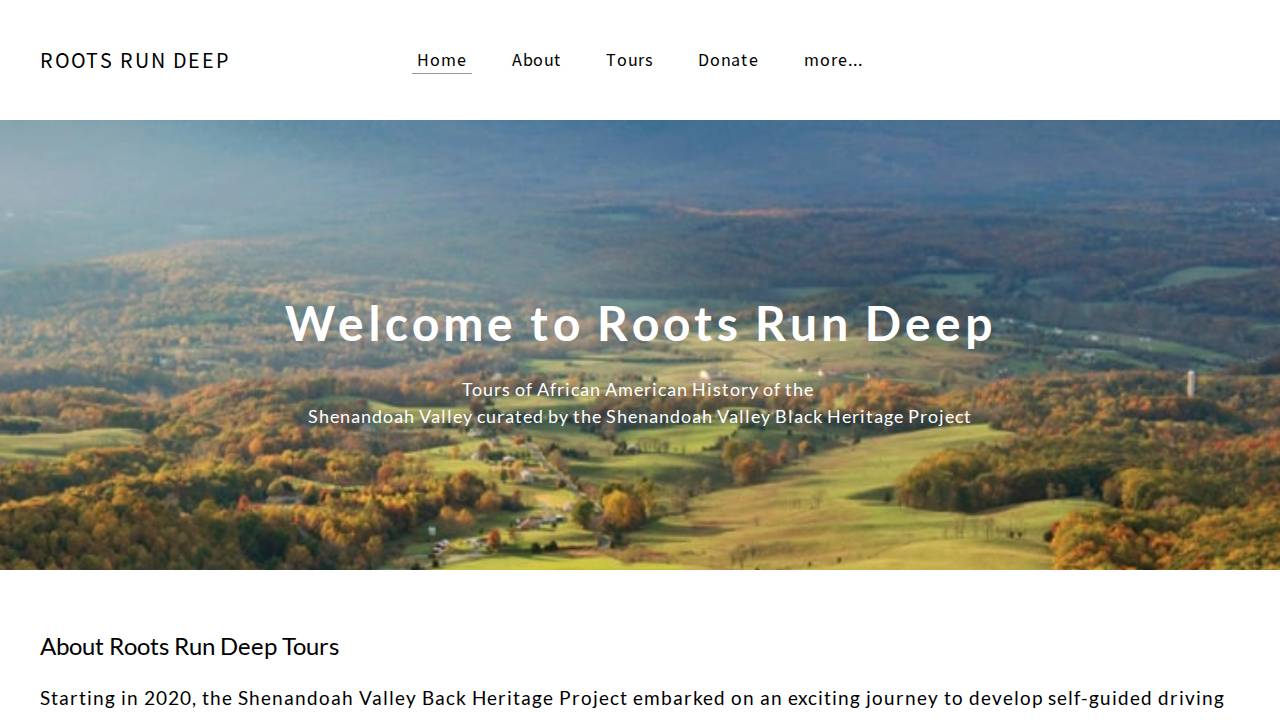Click the year '2020' in the paragraph
This screenshot has width=1280, height=720.
pyautogui.click(x=167, y=698)
